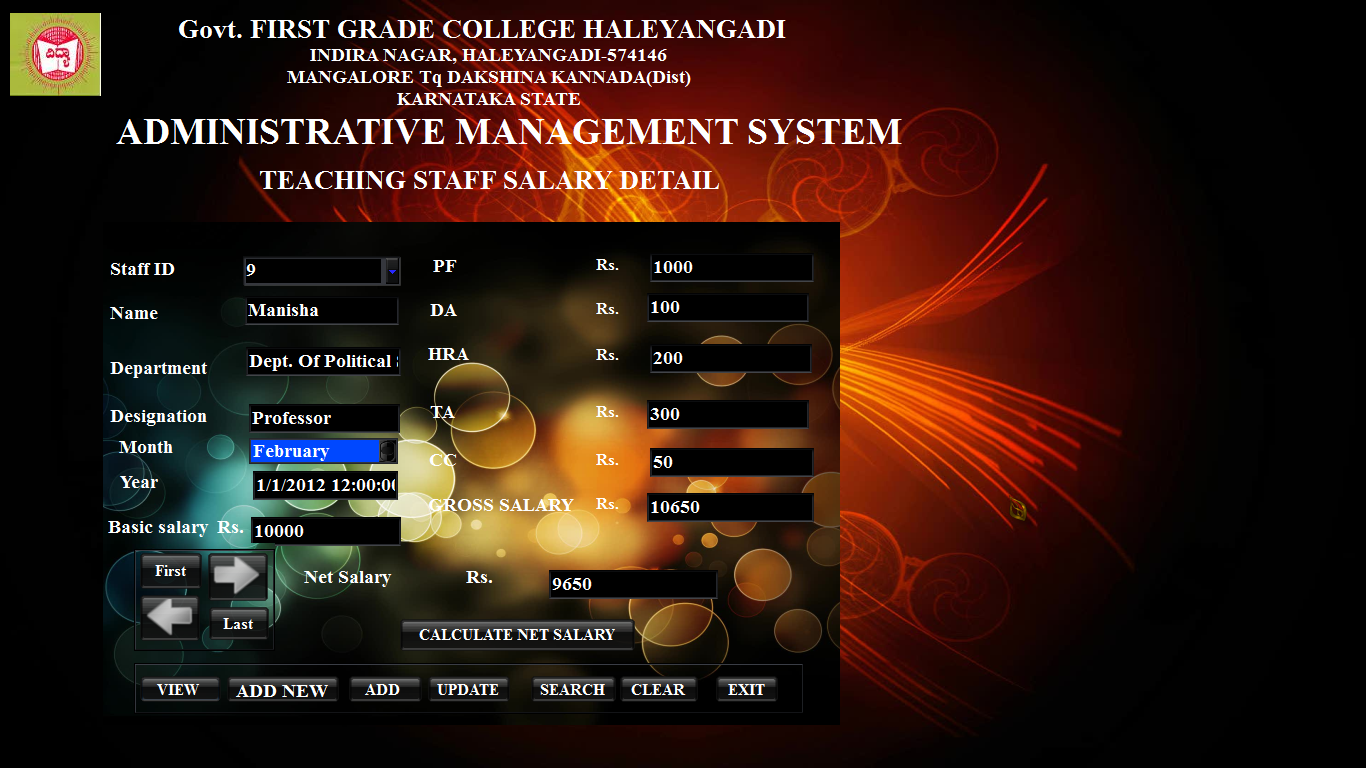Screen dimensions: 1366x768
Task: Click the Year field showing 1/1/2012
Action: (325, 486)
